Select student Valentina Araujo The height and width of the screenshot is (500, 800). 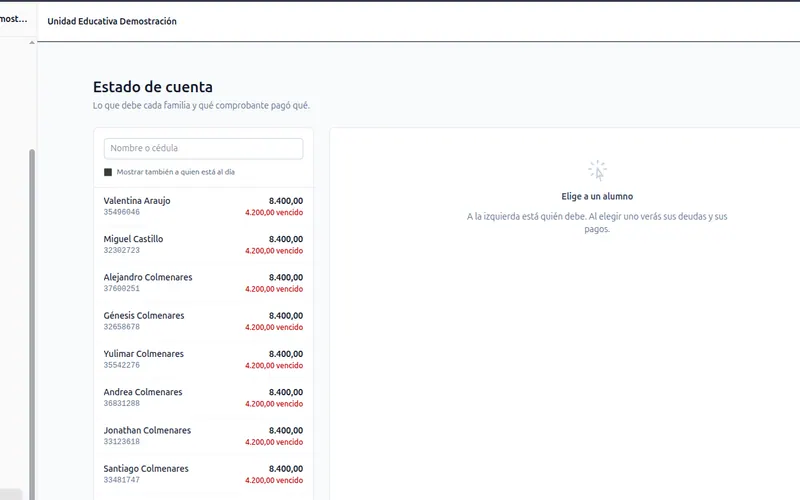coord(203,206)
